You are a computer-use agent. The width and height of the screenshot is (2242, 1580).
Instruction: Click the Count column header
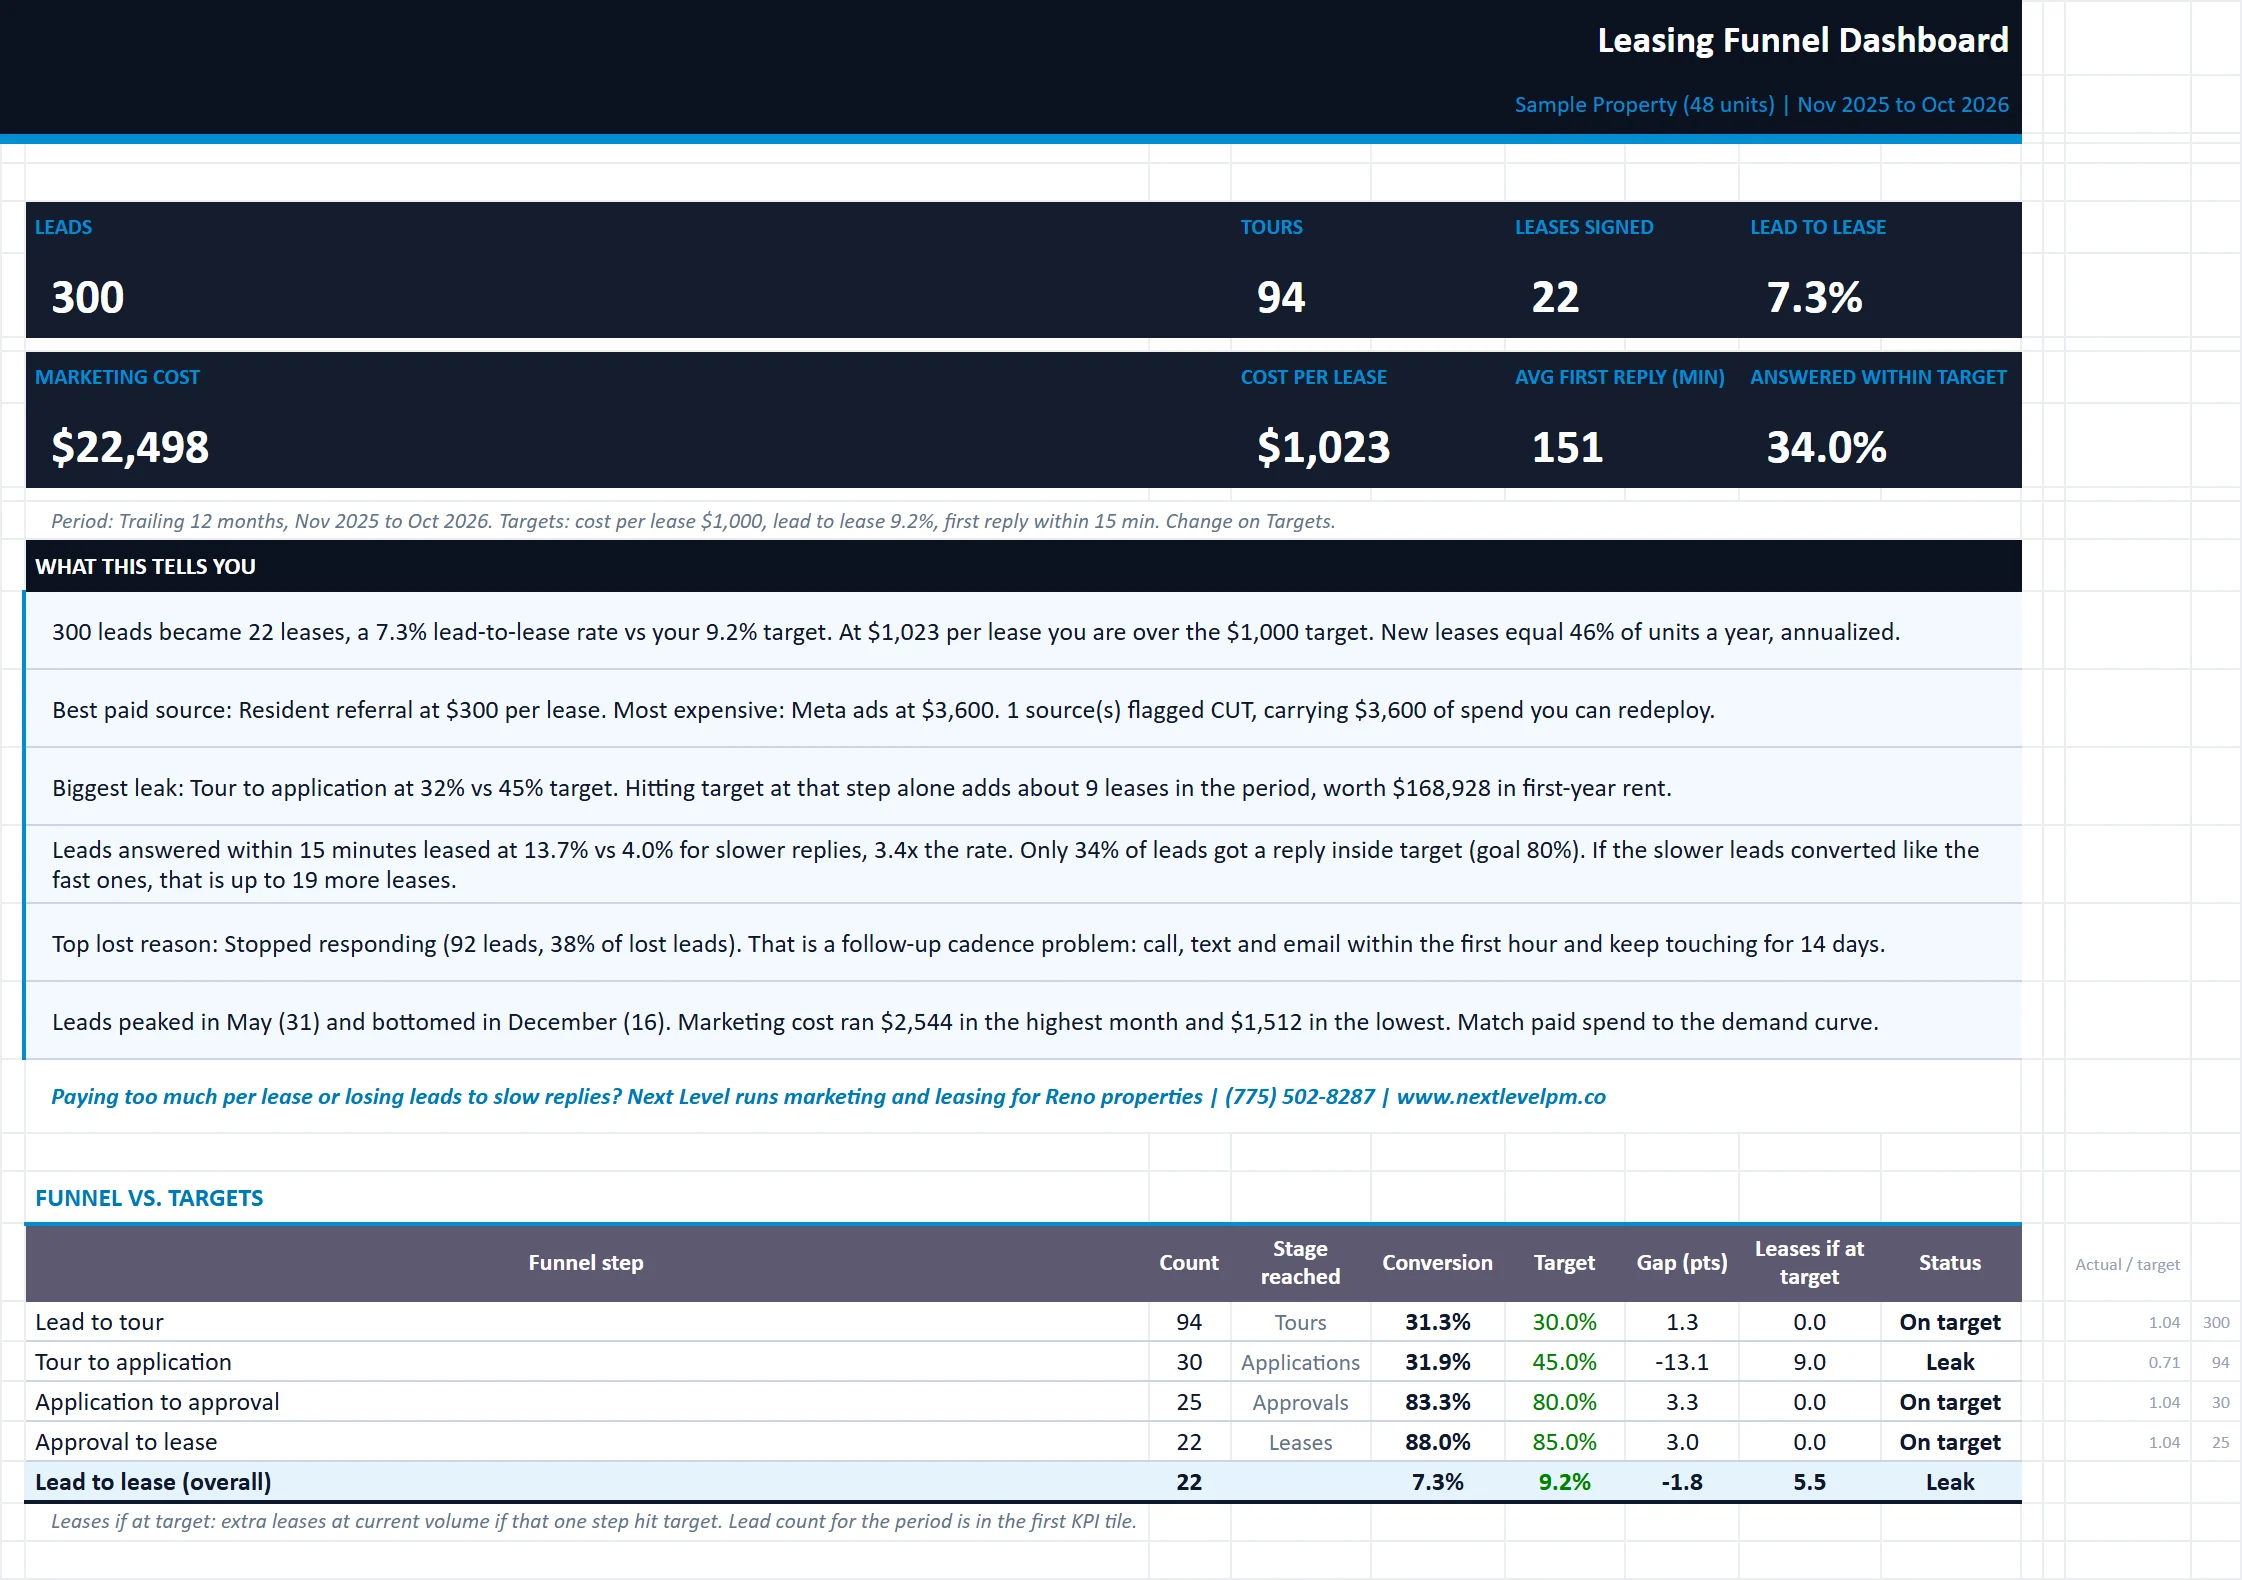point(1189,1263)
